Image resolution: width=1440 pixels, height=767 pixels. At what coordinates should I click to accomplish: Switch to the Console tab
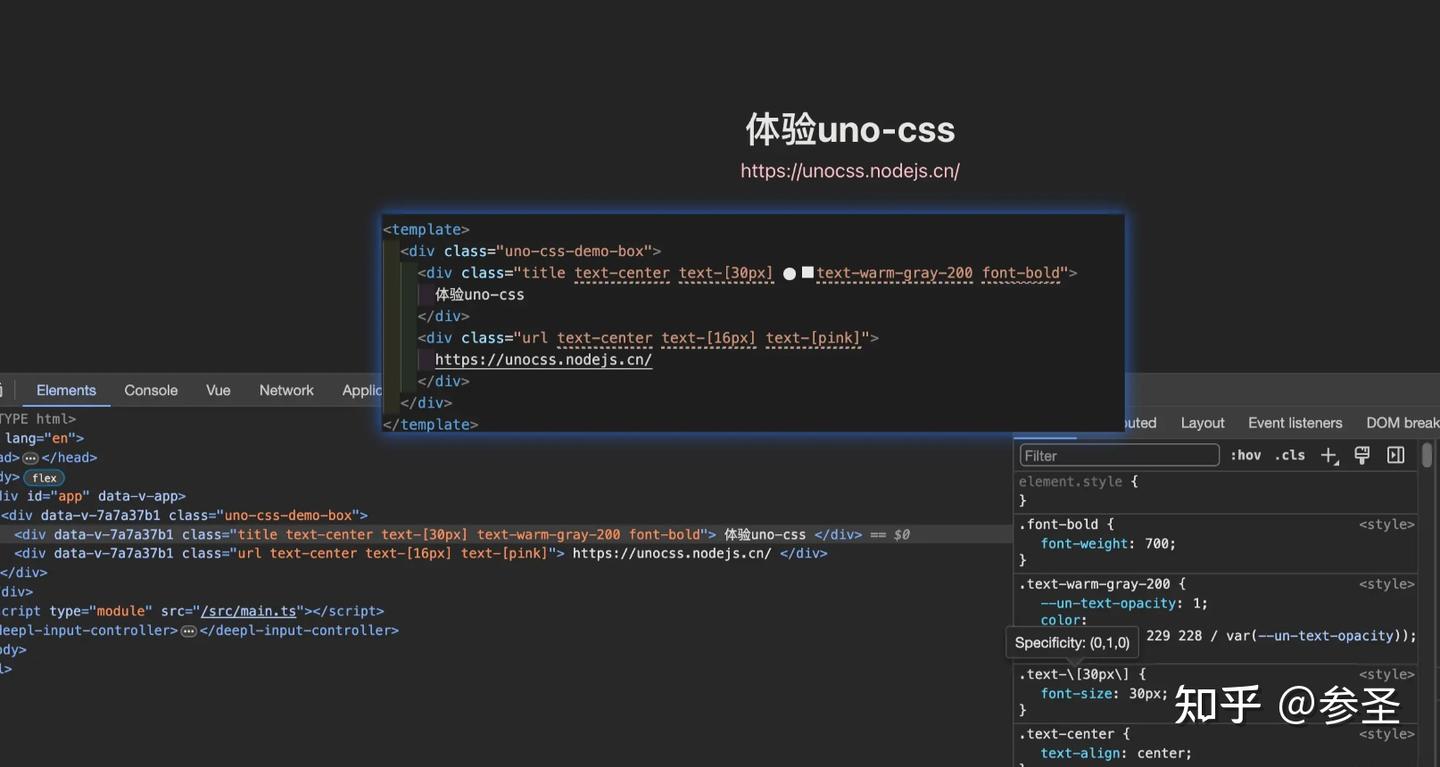[x=150, y=390]
